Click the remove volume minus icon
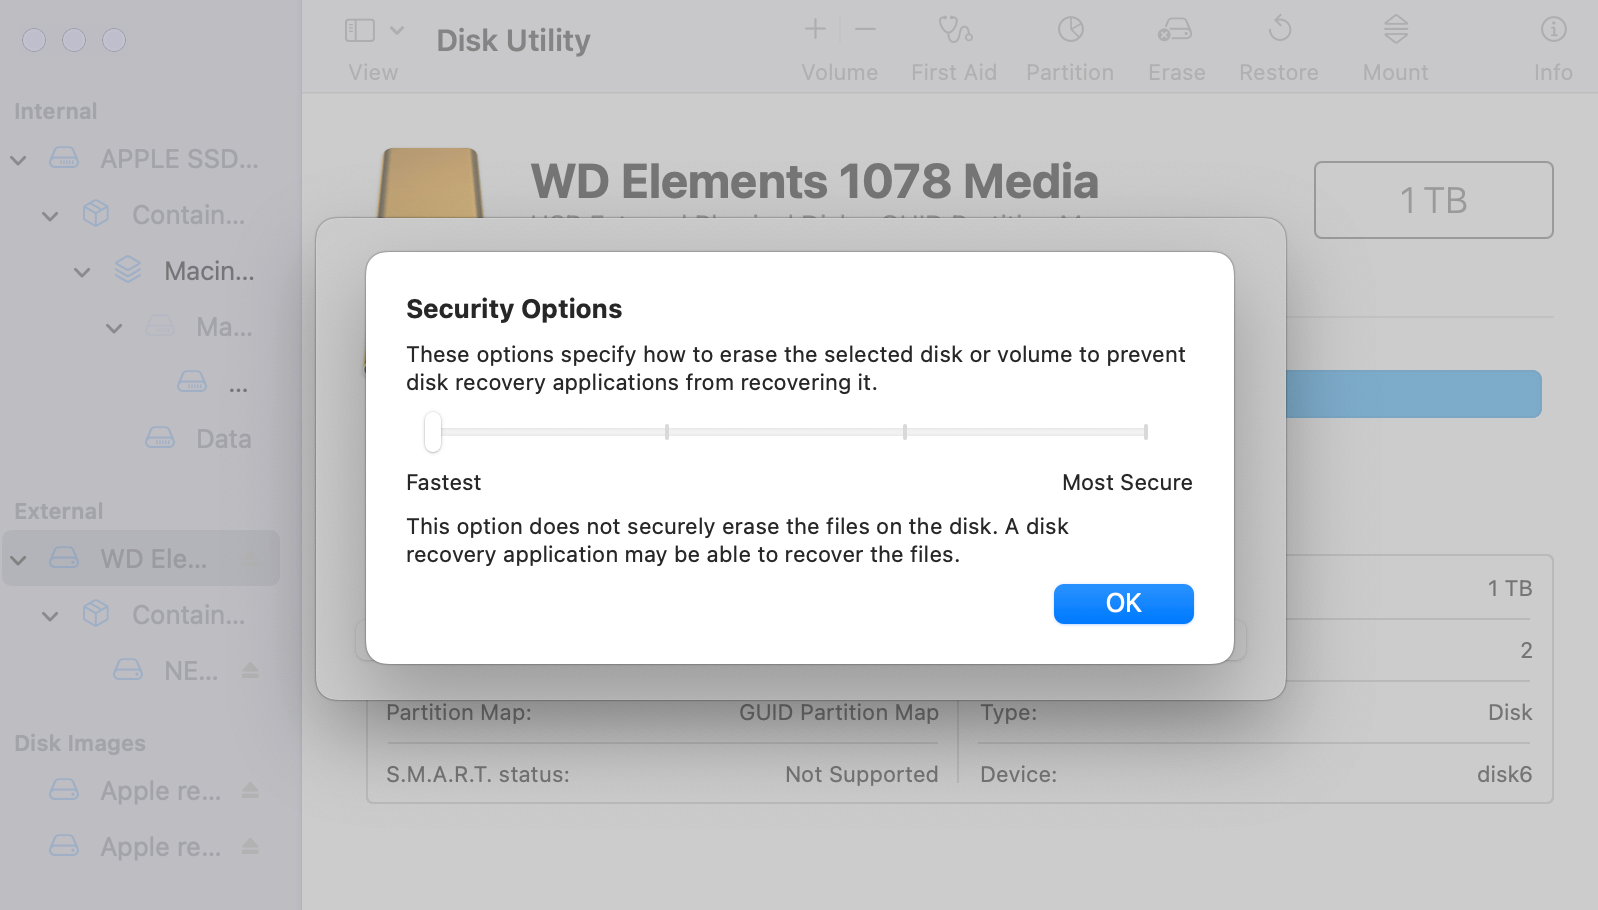 (866, 30)
